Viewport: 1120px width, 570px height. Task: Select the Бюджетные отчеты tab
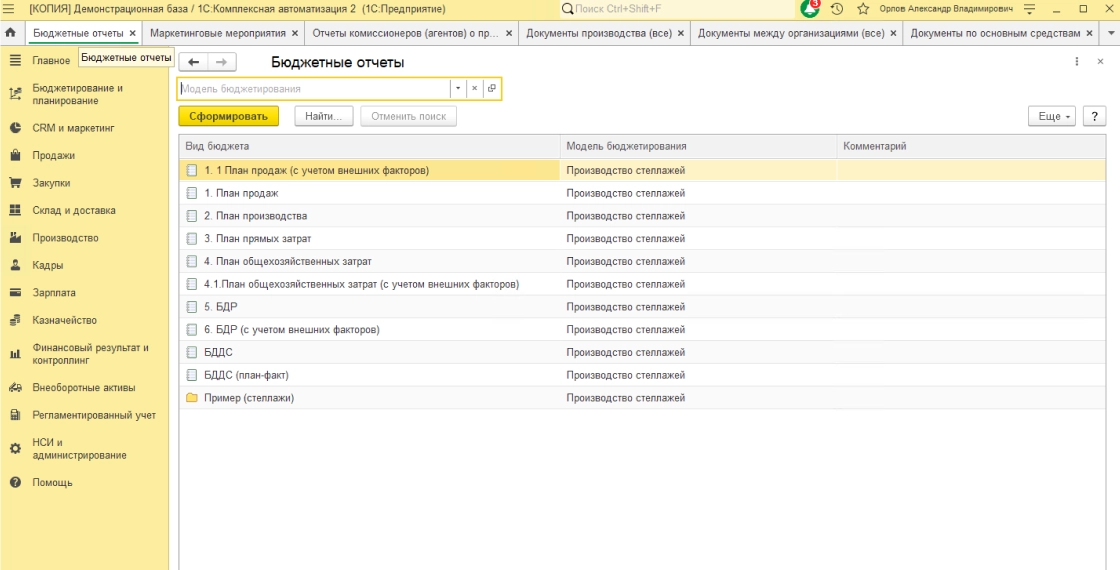(x=79, y=33)
